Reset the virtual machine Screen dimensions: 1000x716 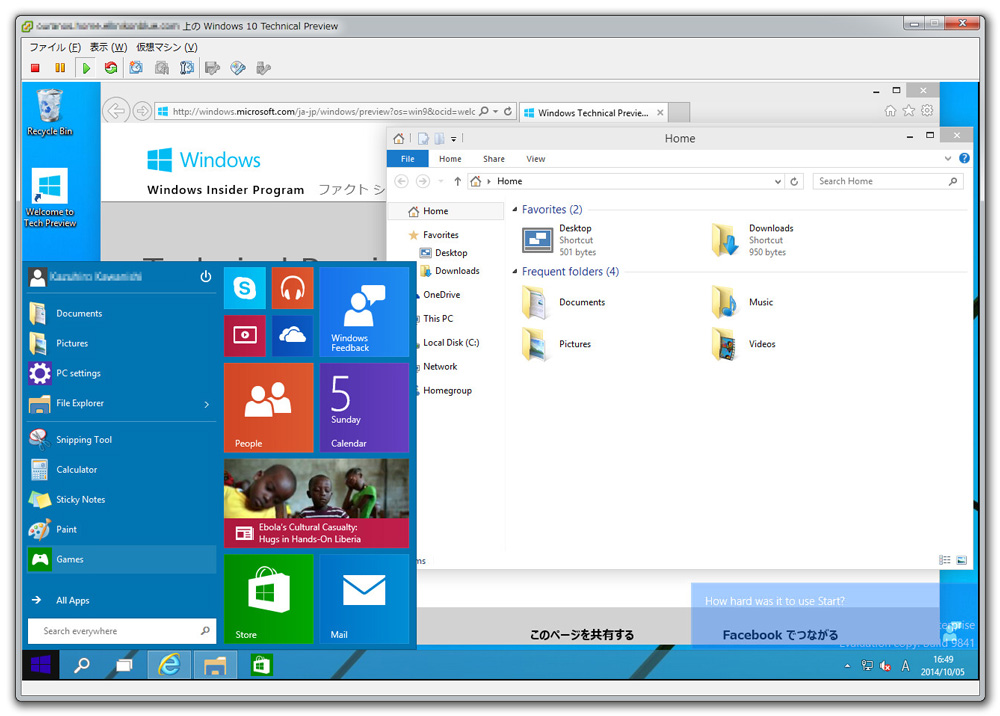coord(111,68)
